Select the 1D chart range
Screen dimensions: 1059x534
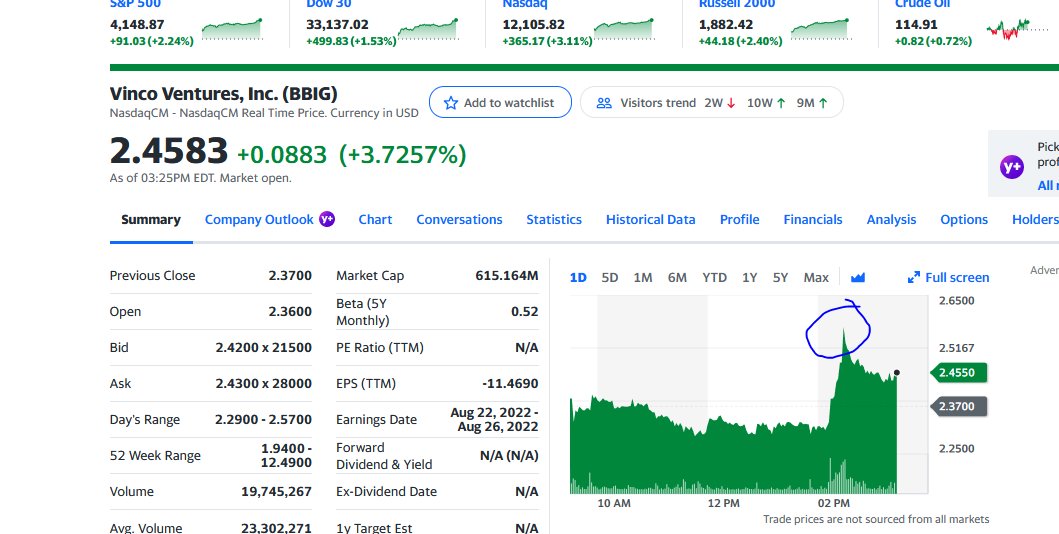(x=578, y=277)
